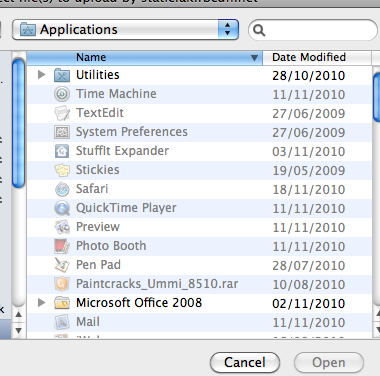Click the Applications folder icon in path popup
The width and height of the screenshot is (380, 376).
pyautogui.click(x=28, y=30)
